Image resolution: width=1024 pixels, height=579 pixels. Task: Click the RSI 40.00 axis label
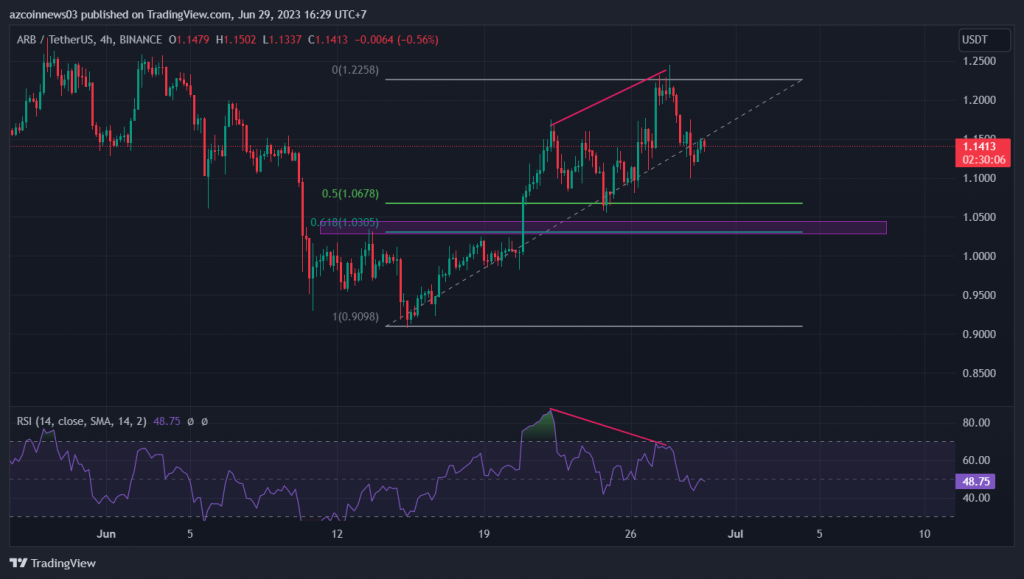coord(976,498)
